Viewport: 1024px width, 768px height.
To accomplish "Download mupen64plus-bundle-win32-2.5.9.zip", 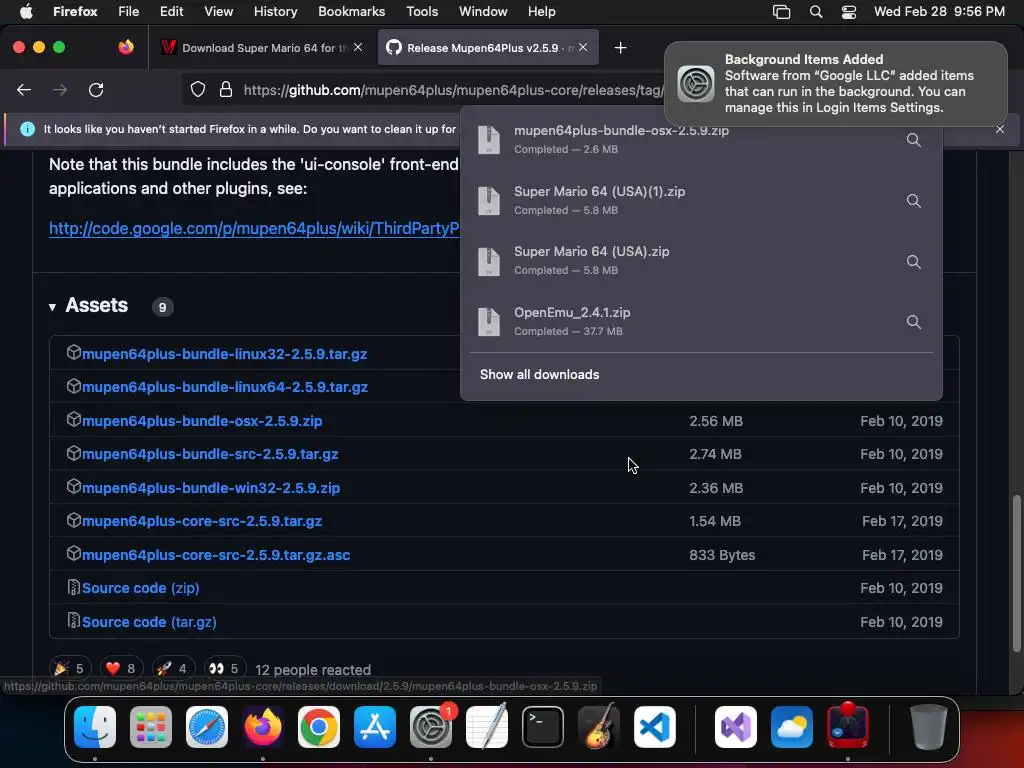I will pos(211,488).
